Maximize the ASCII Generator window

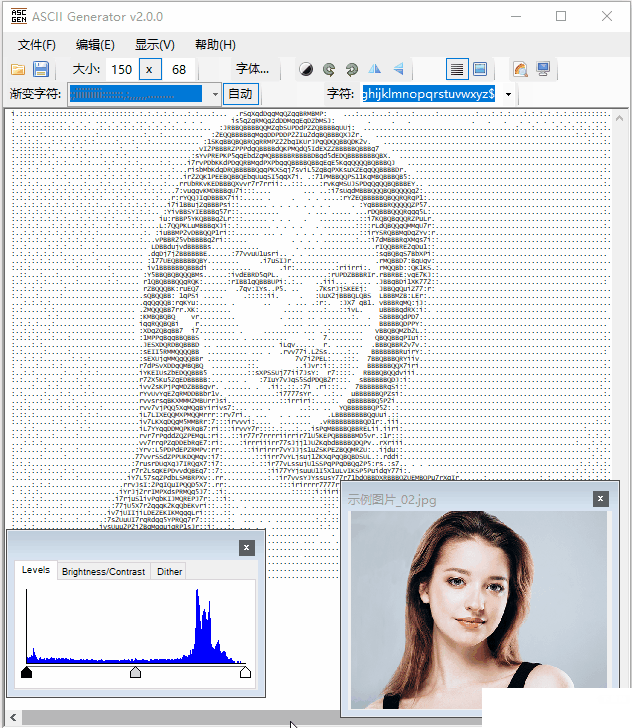(x=561, y=16)
